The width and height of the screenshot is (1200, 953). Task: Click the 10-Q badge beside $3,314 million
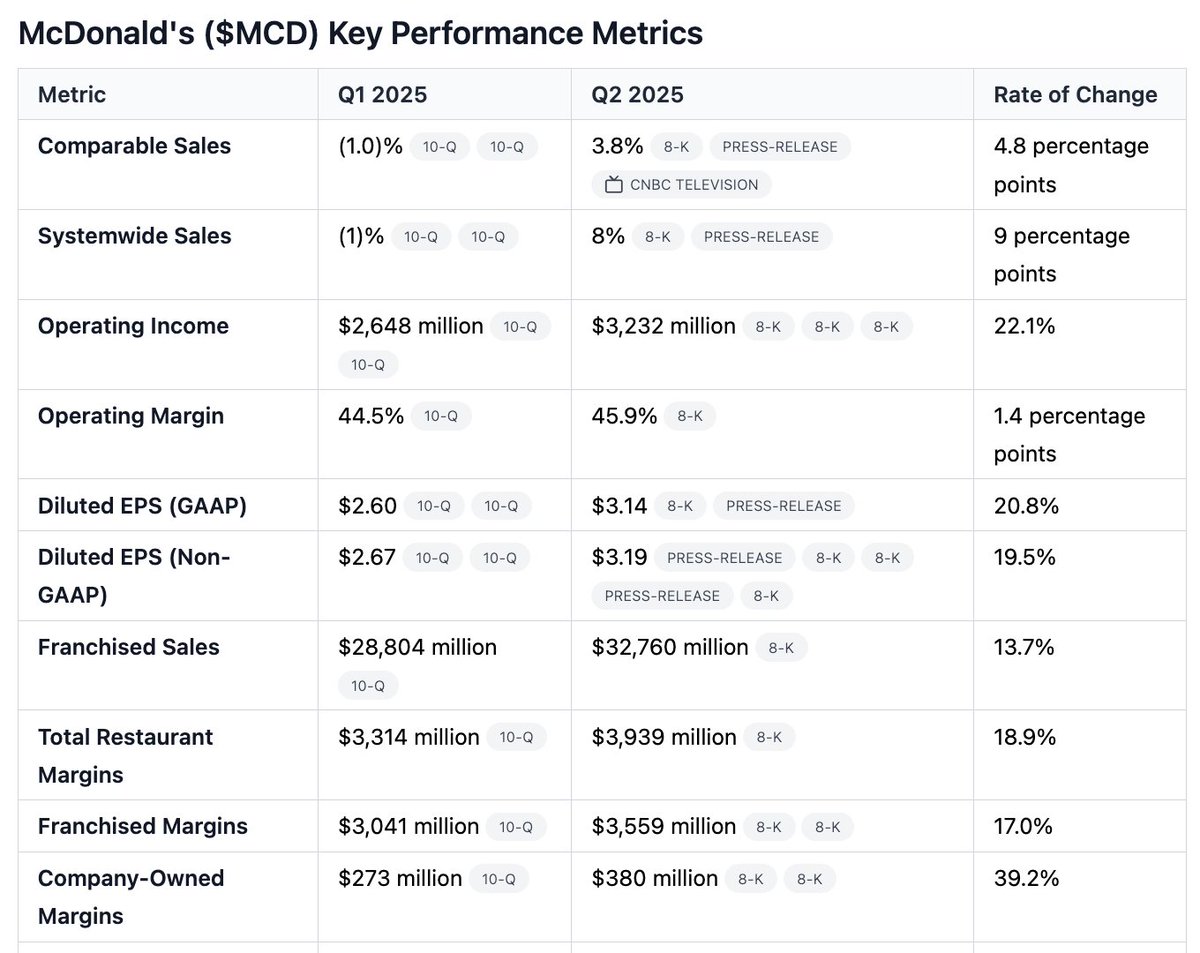(x=516, y=738)
